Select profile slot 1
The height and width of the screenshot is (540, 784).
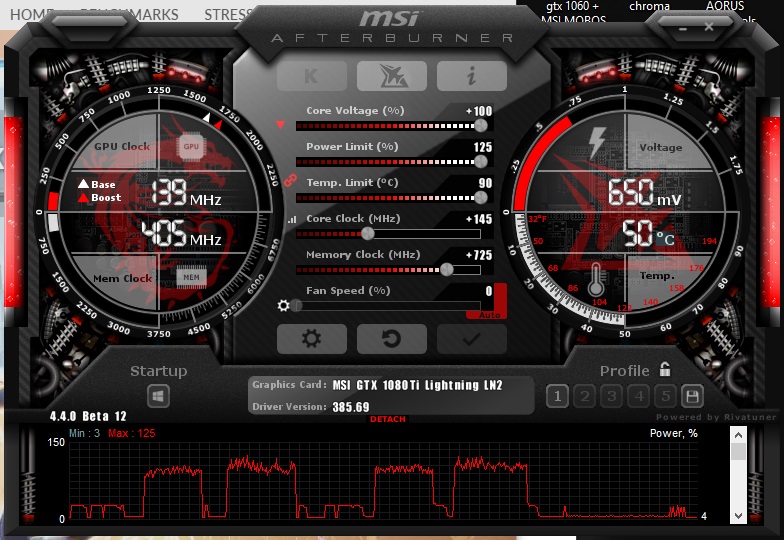558,396
